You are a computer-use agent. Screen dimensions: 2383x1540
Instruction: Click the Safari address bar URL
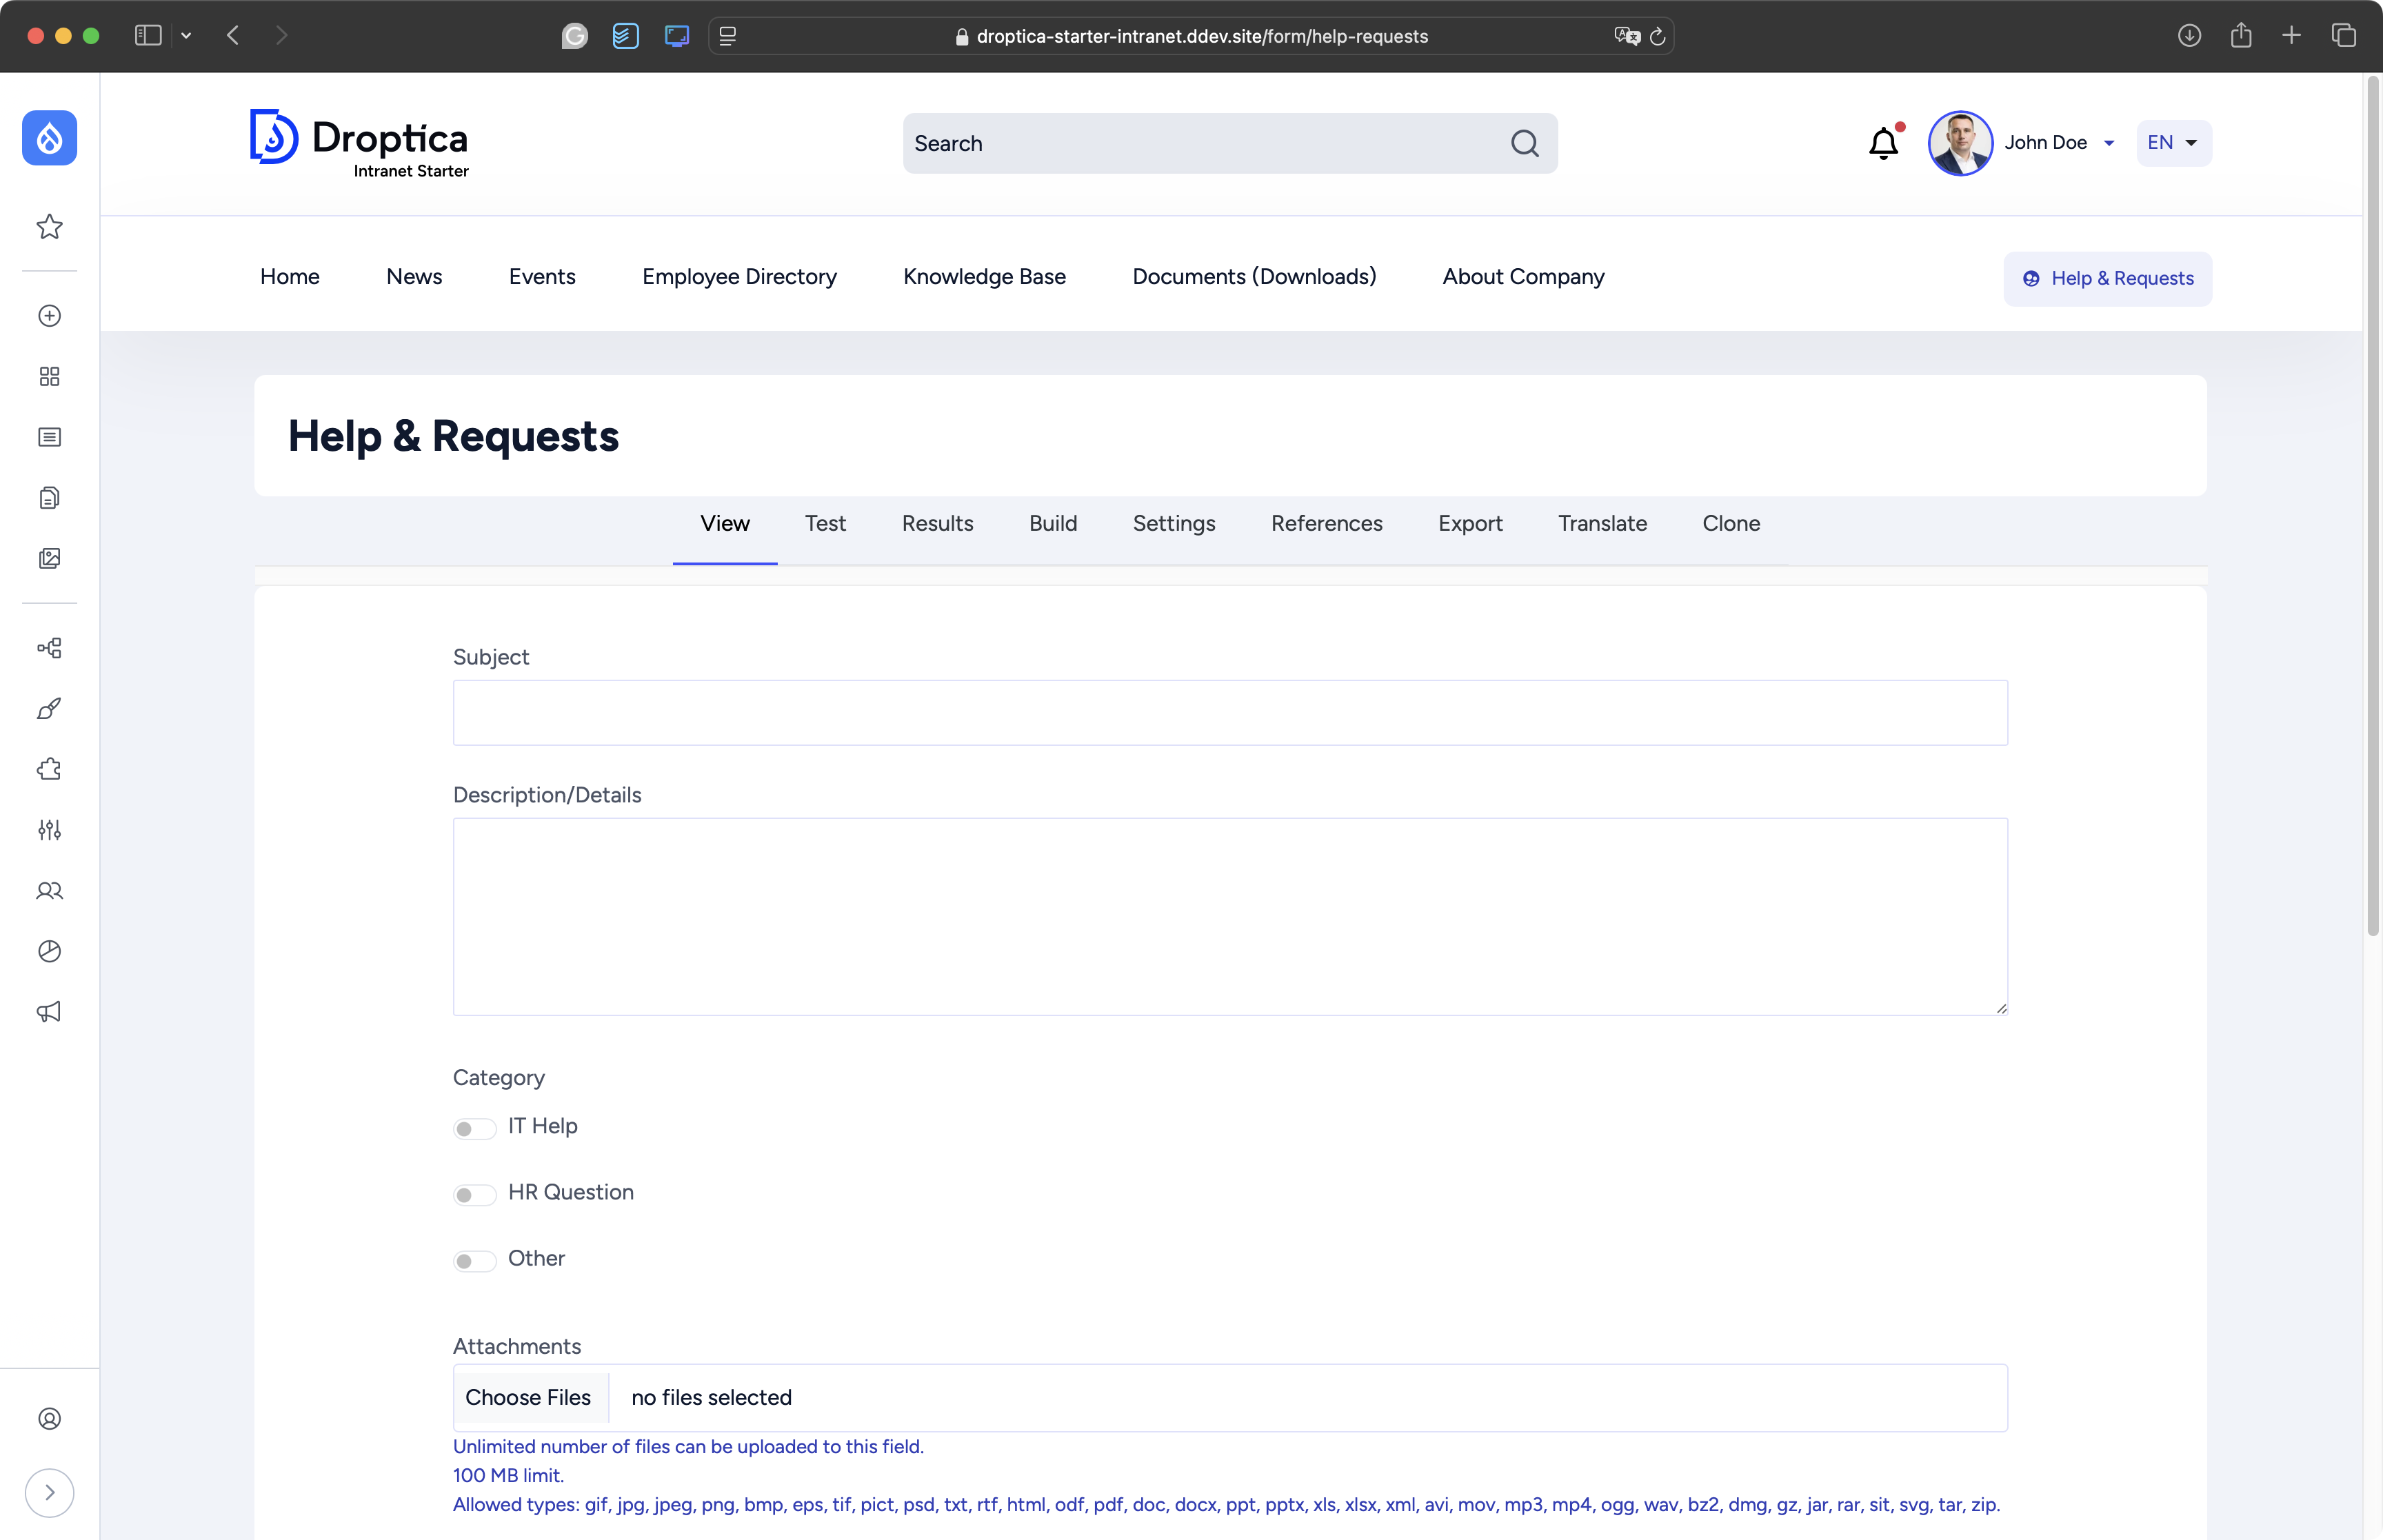point(1201,36)
